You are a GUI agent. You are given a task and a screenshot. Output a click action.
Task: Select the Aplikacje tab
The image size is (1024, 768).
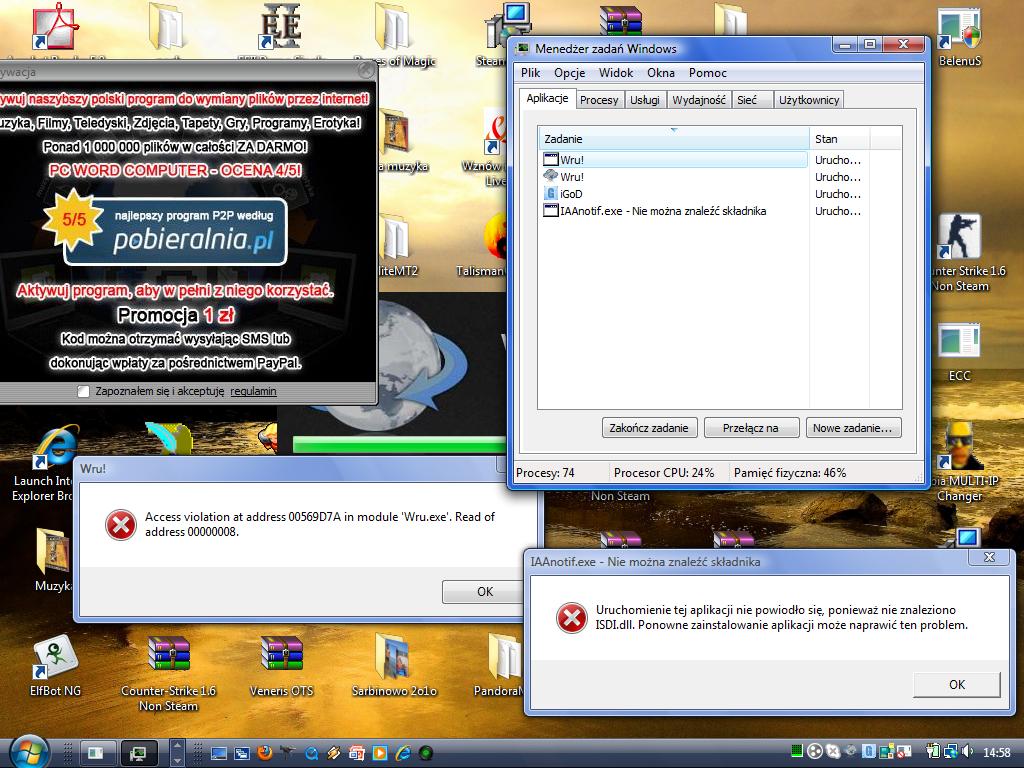[547, 98]
